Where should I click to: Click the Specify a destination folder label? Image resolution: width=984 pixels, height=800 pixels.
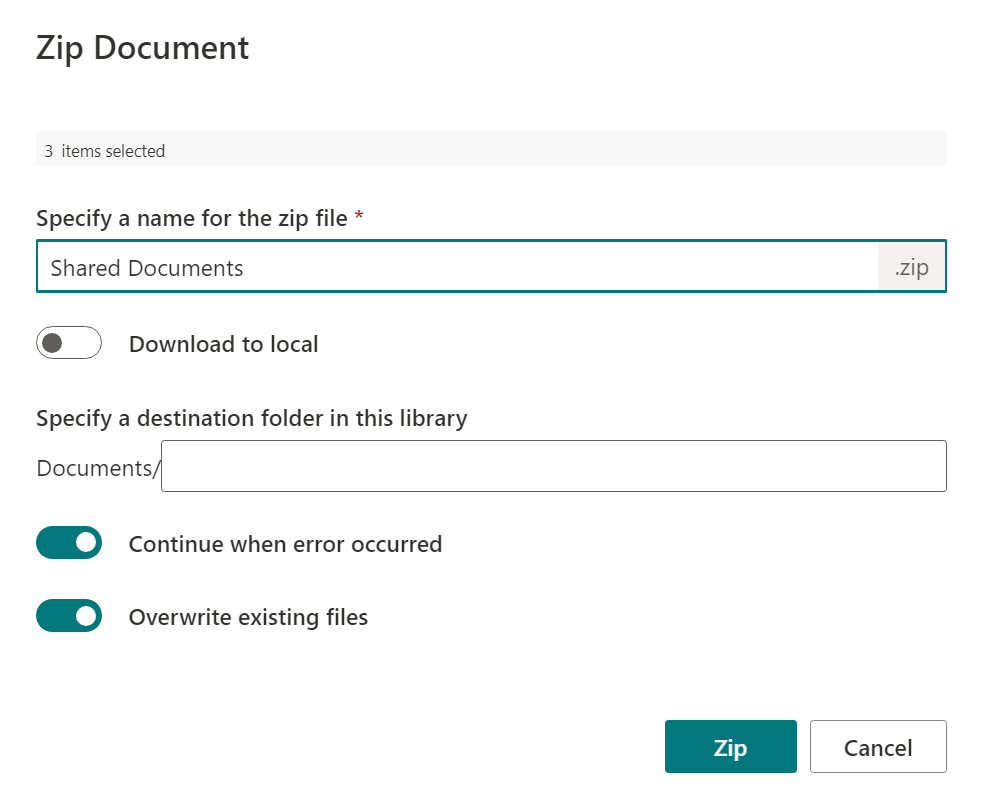tap(252, 418)
